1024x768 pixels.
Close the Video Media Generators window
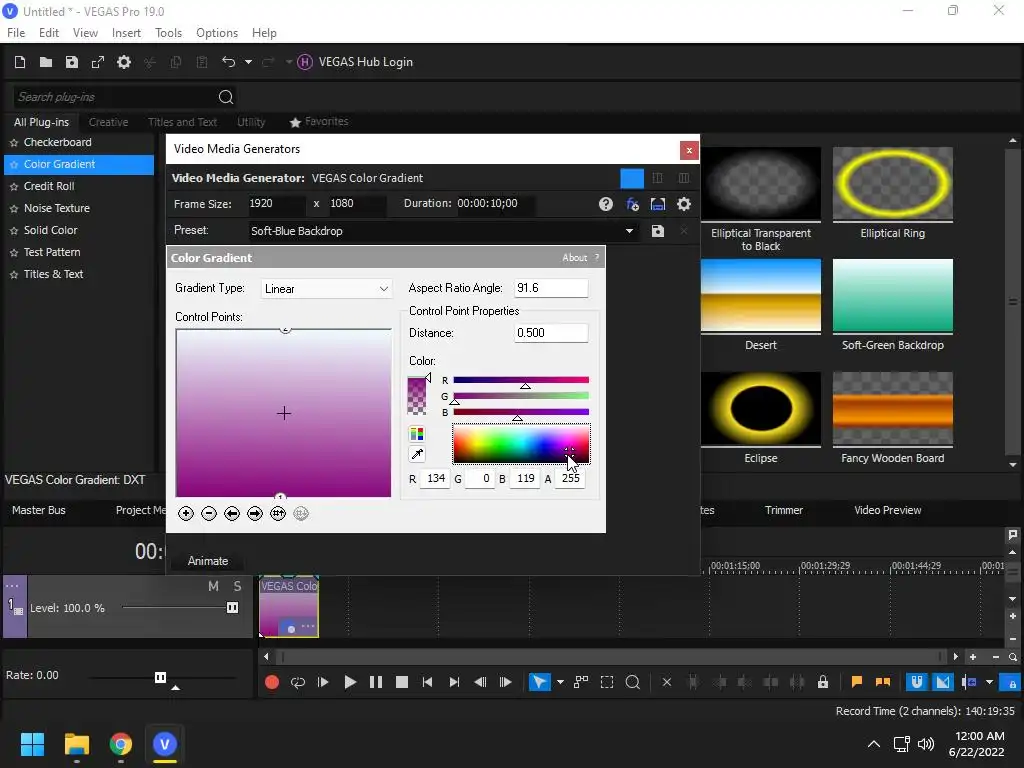[689, 151]
